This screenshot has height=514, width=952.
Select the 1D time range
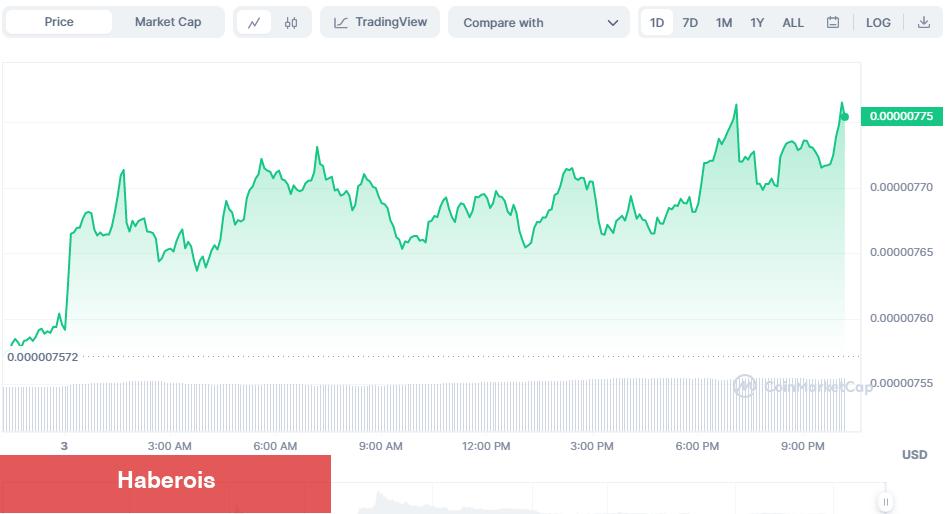click(x=657, y=22)
